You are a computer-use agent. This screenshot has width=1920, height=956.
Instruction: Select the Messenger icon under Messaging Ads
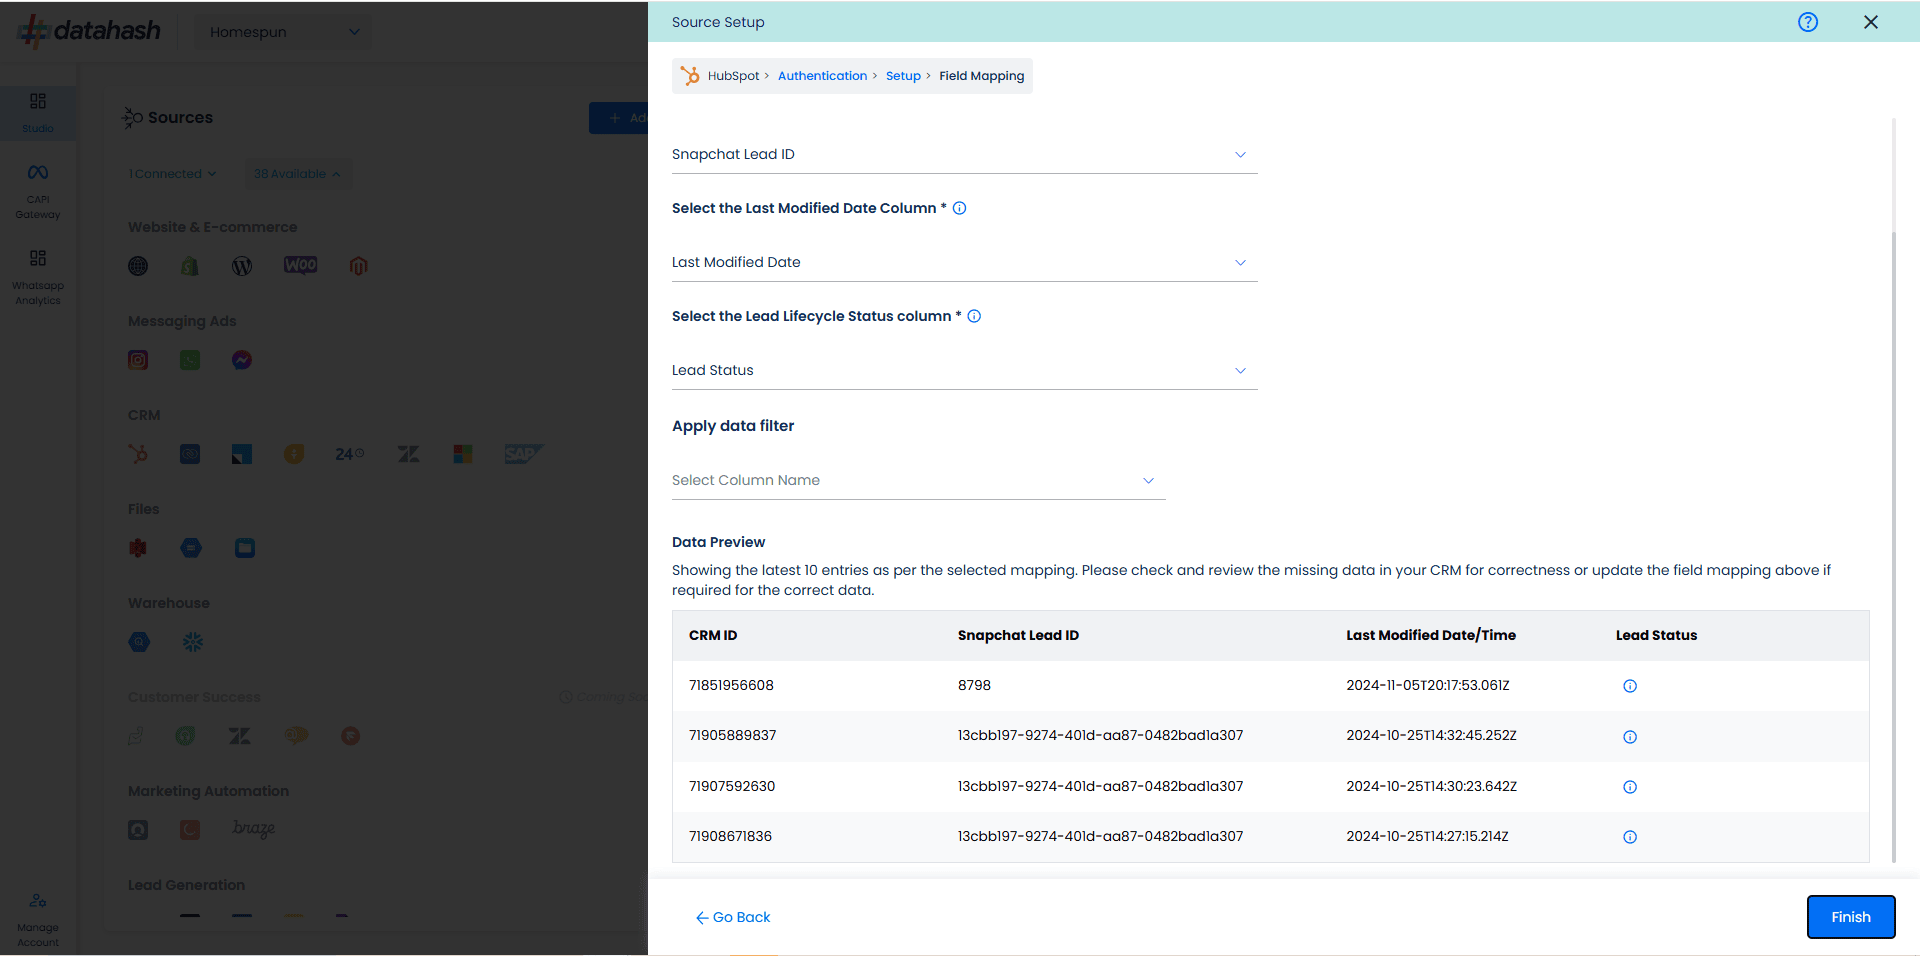[x=242, y=360]
